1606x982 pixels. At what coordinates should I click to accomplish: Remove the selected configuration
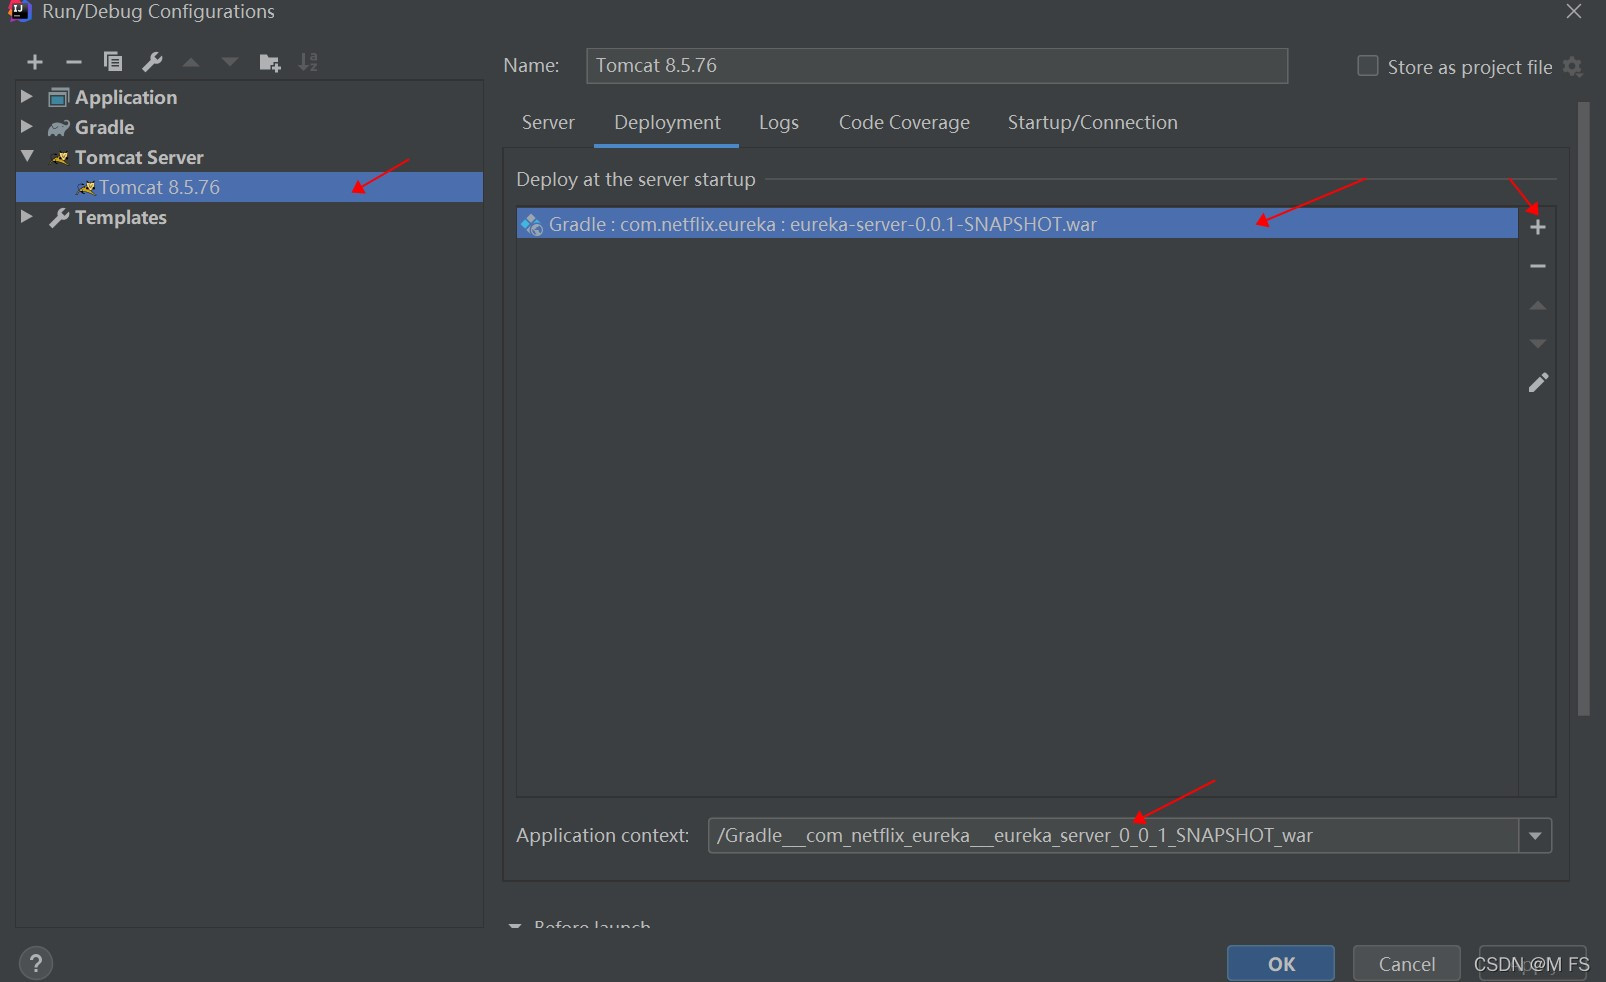click(73, 62)
